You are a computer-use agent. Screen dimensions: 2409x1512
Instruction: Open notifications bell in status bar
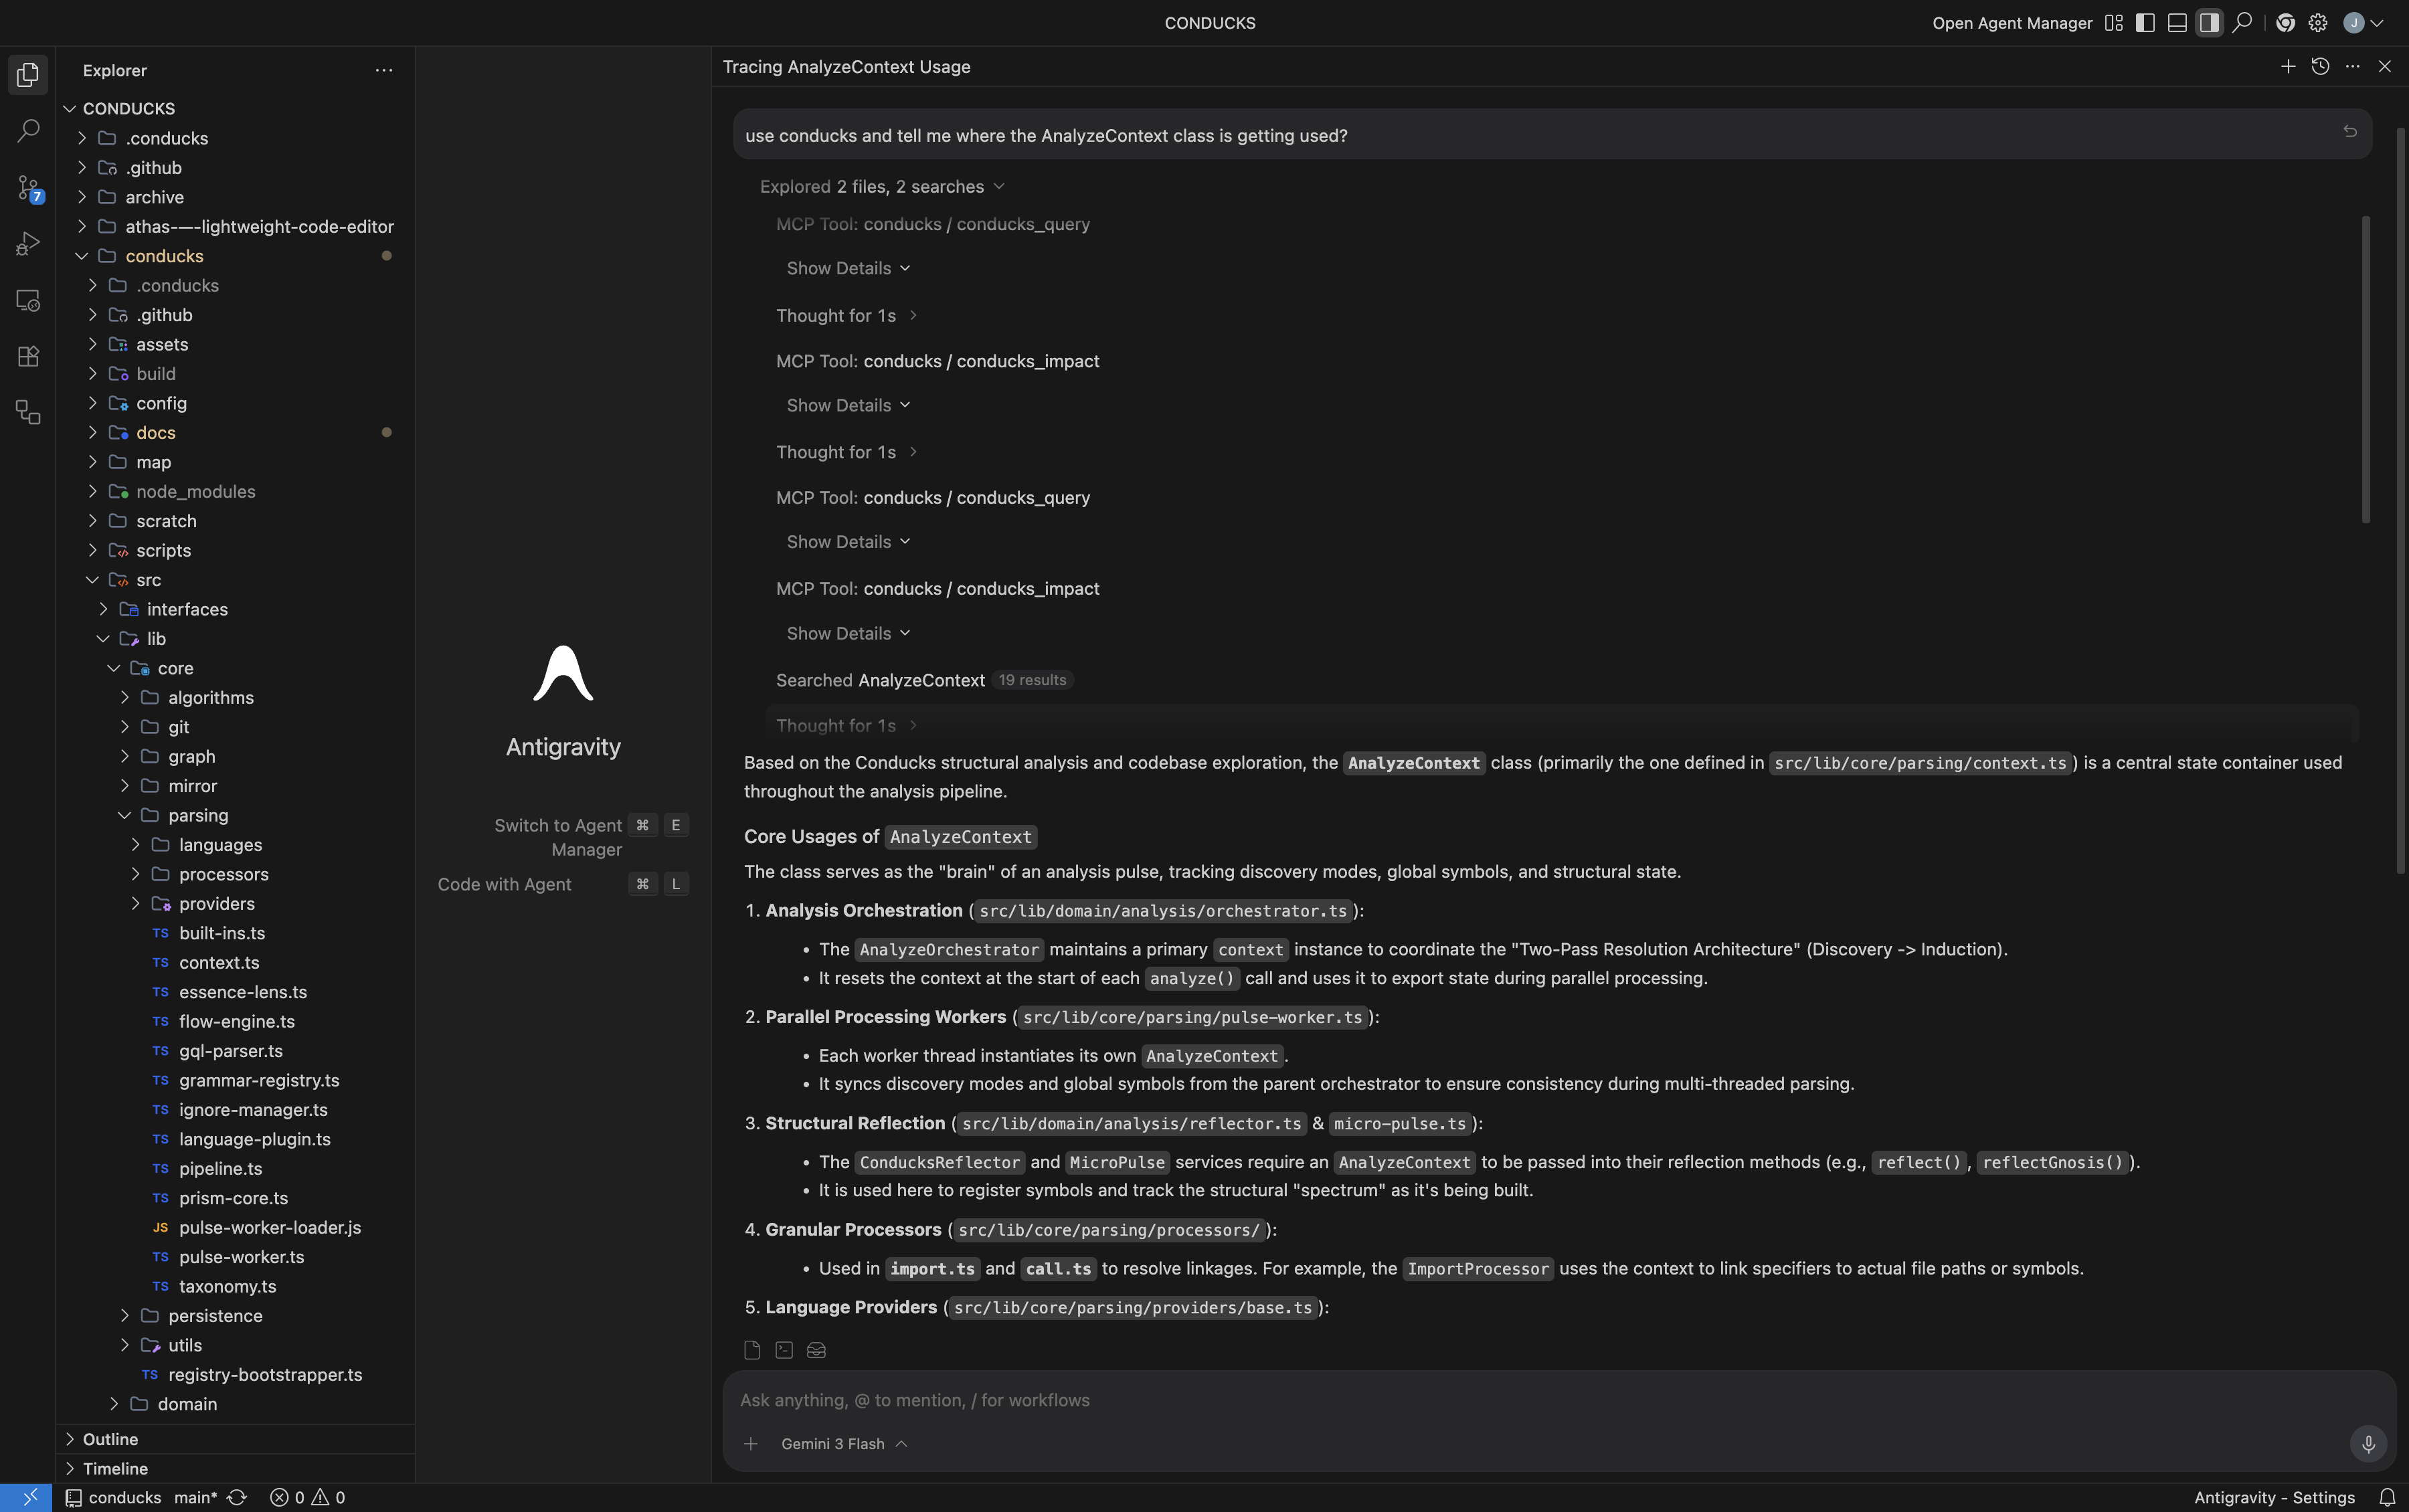[2387, 1497]
